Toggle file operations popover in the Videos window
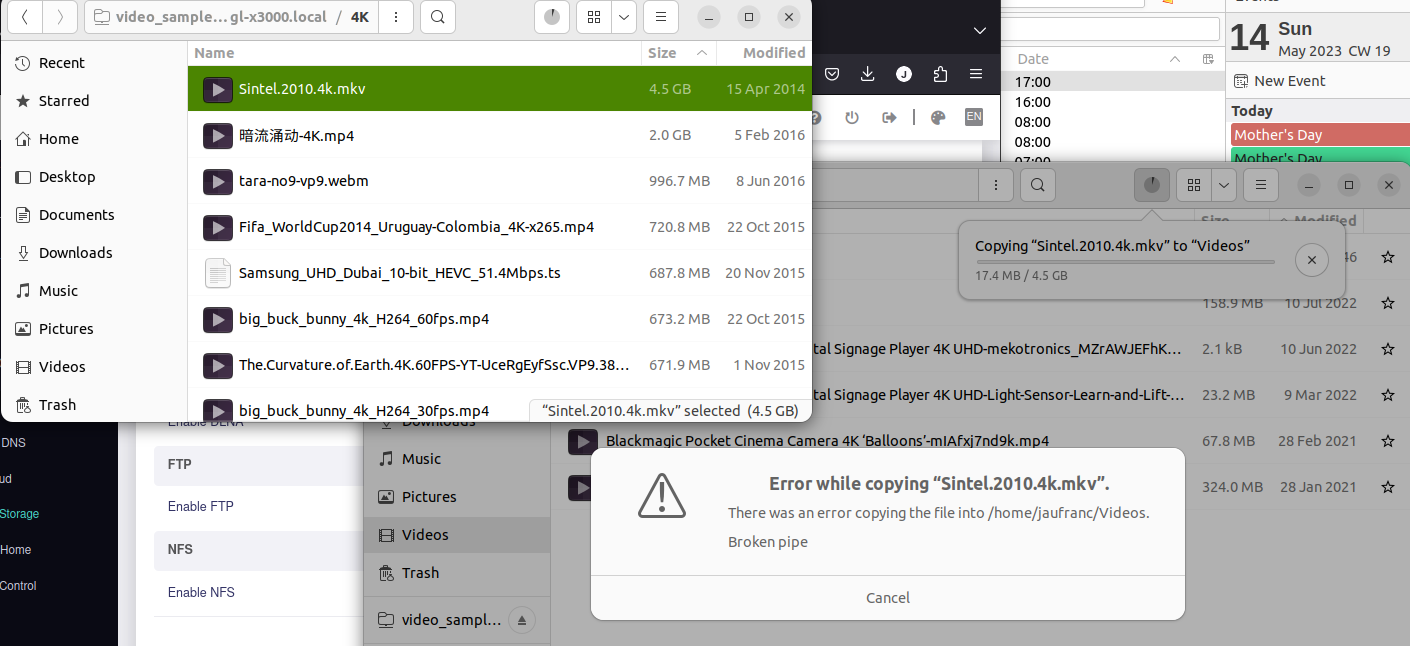This screenshot has height=646, width=1410. coord(1152,185)
